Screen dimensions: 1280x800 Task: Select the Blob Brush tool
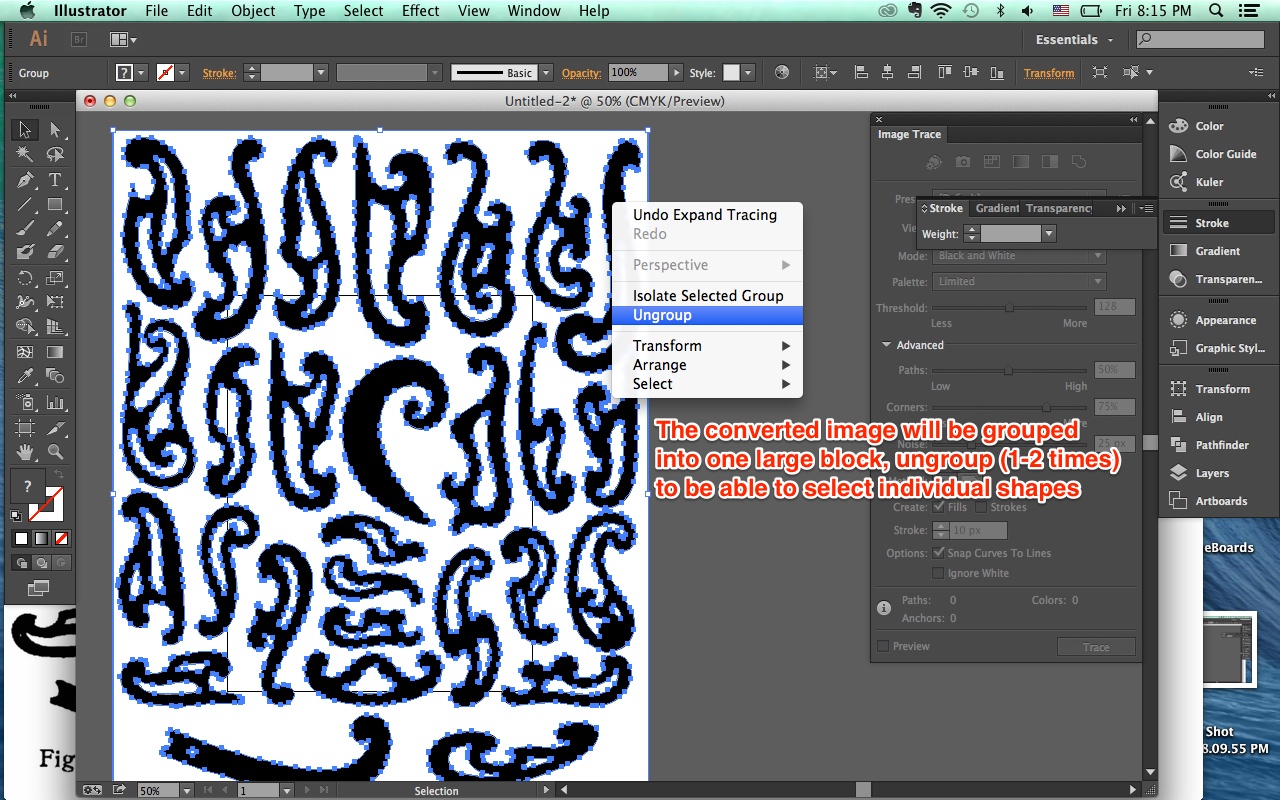pyautogui.click(x=26, y=252)
